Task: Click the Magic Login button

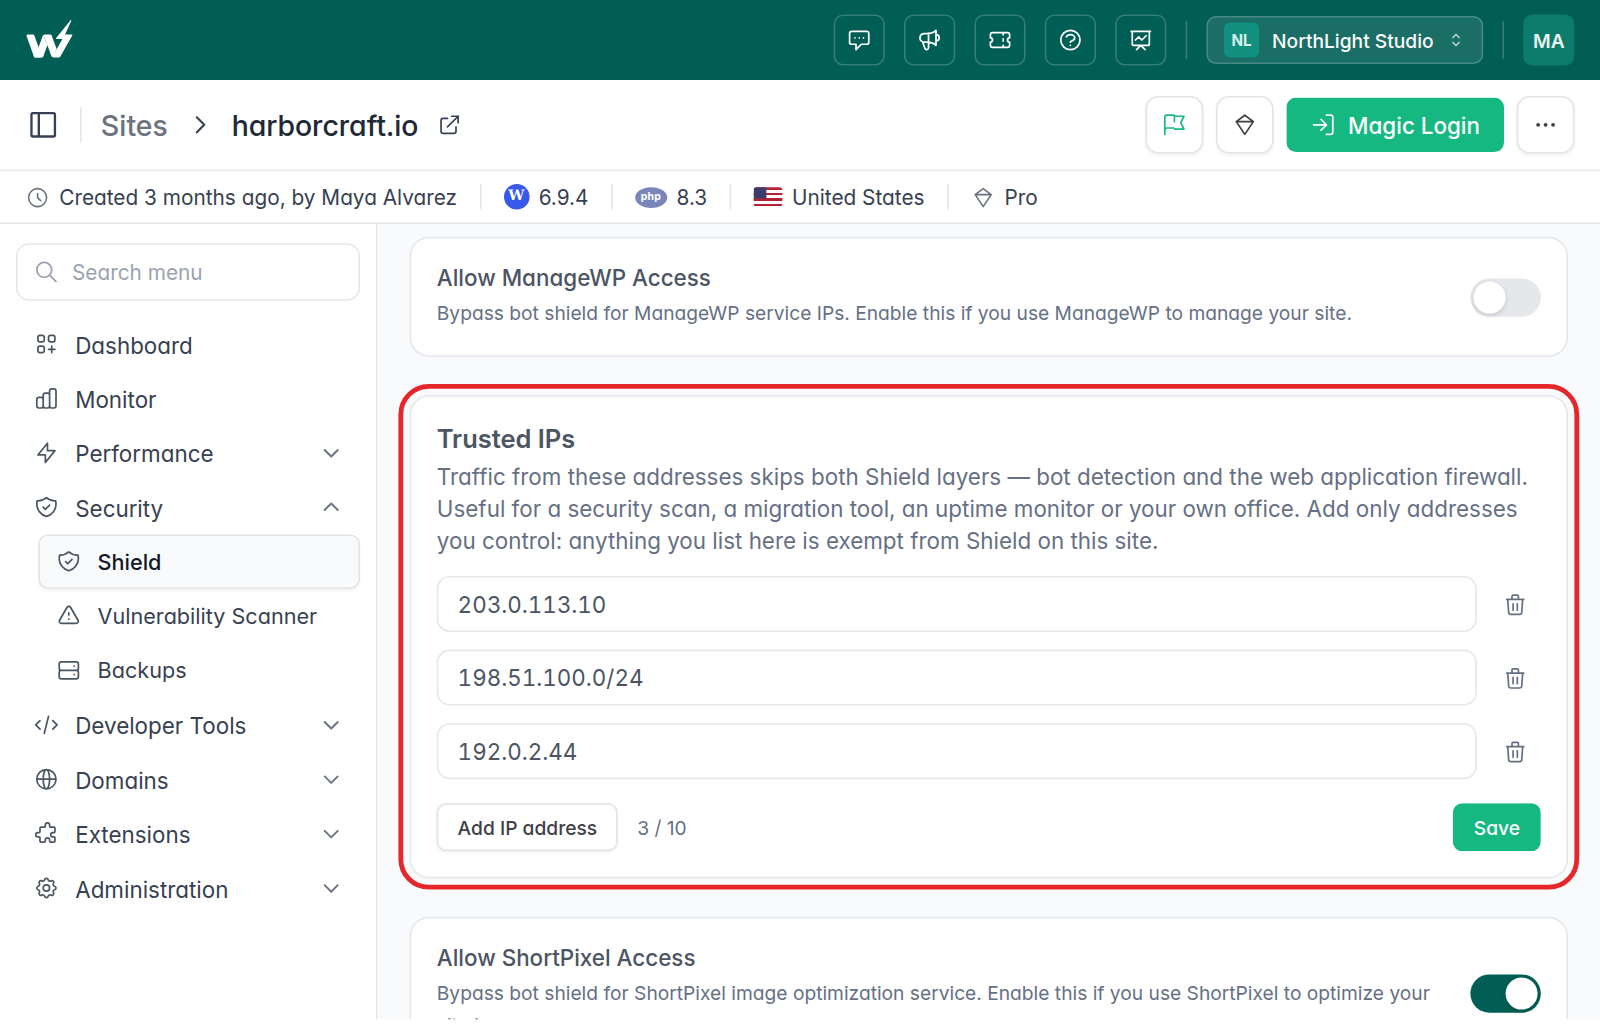Action: tap(1395, 125)
